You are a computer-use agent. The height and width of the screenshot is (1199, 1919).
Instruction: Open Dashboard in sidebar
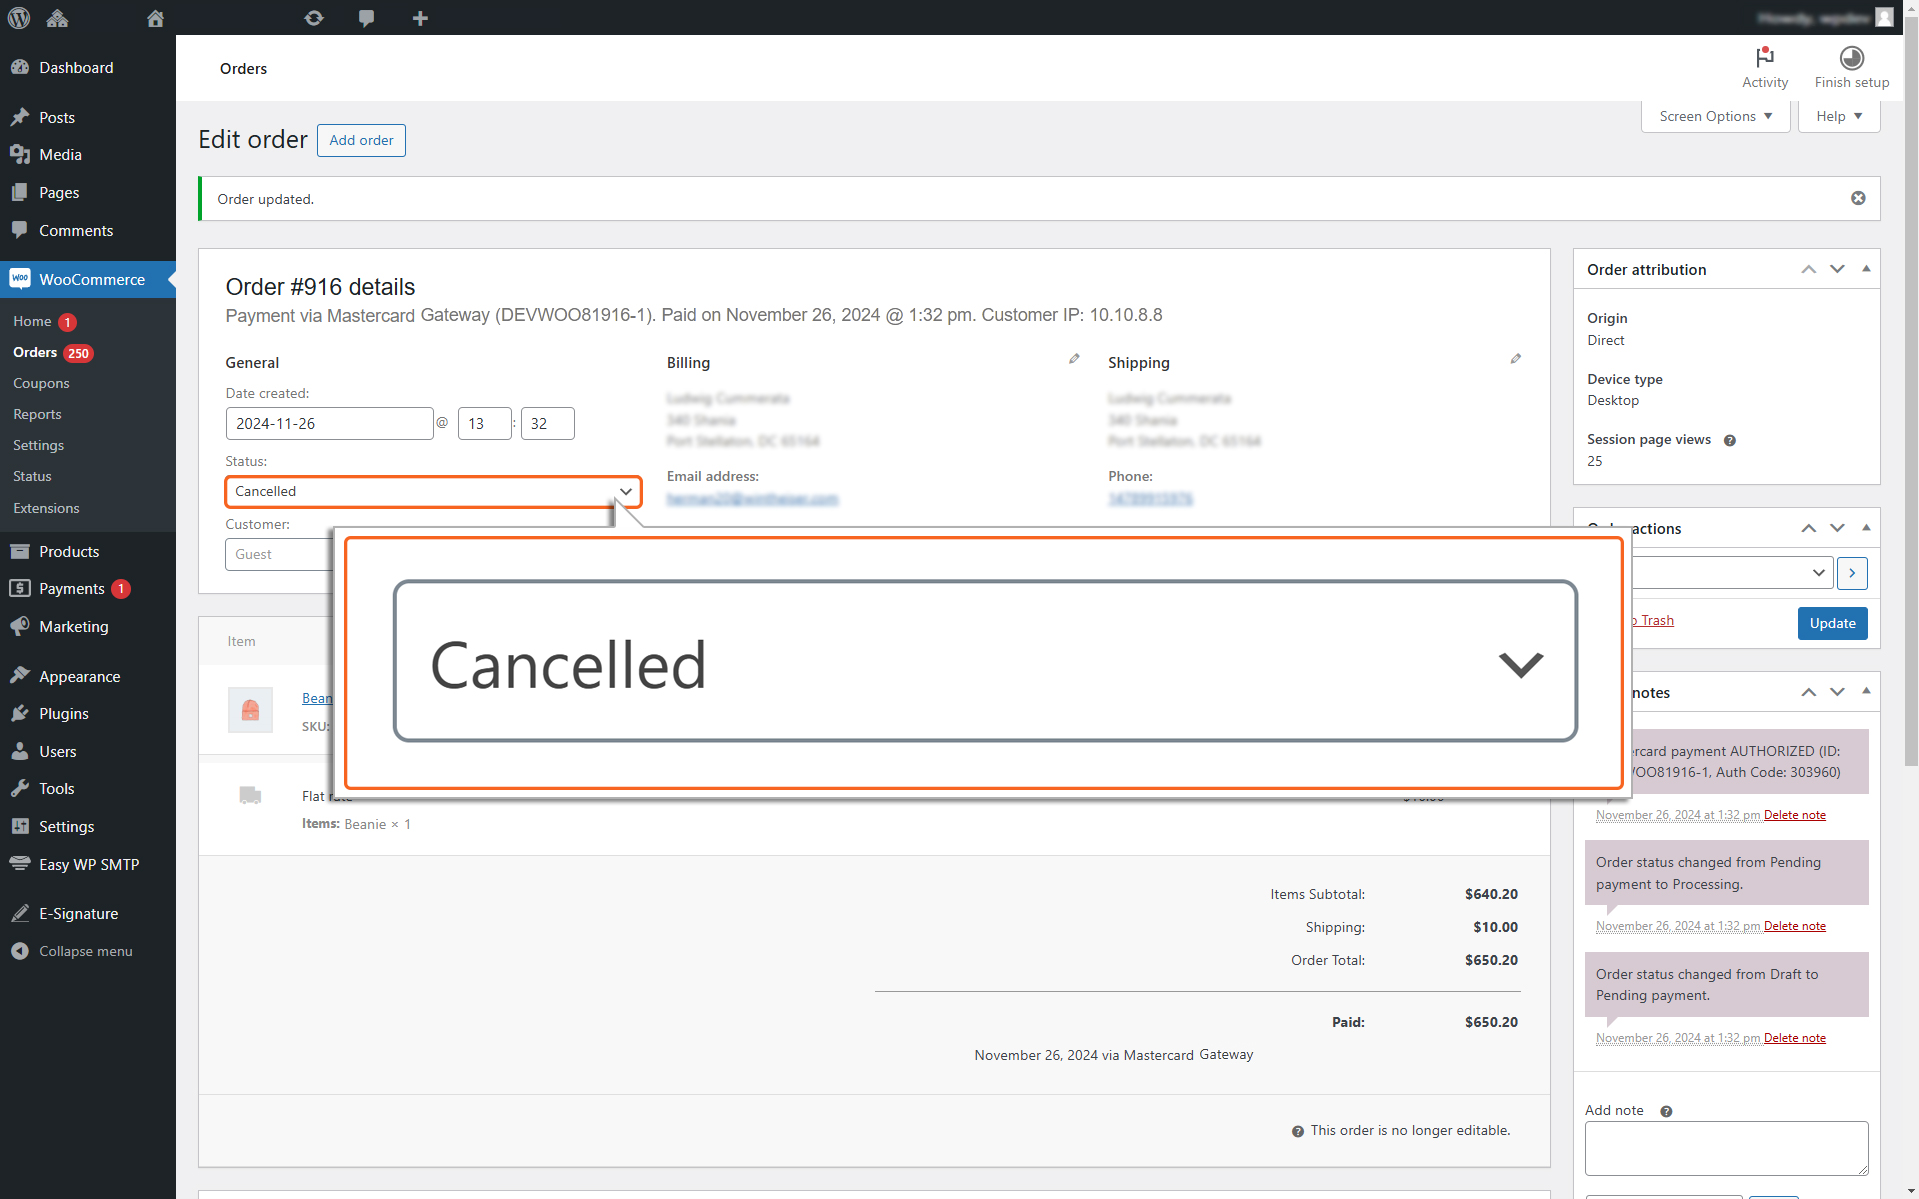88,67
